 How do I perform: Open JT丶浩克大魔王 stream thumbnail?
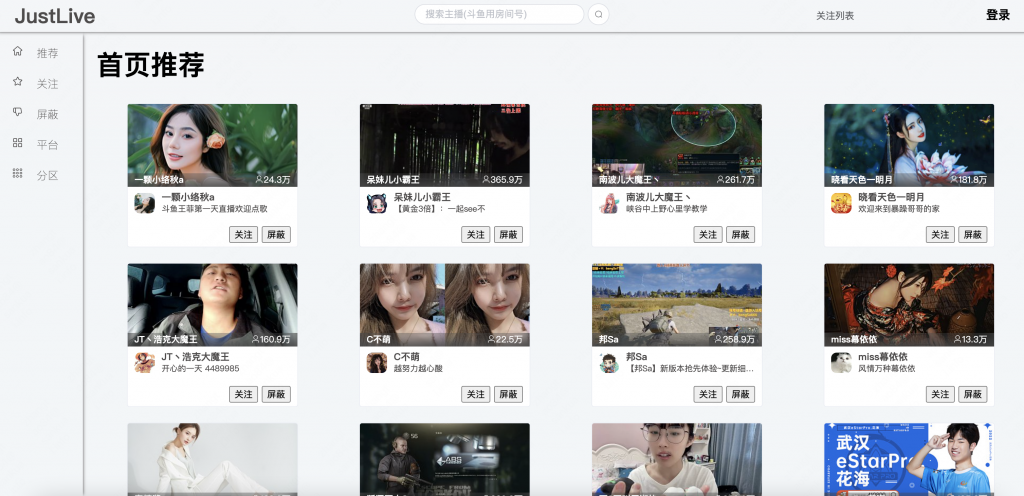(212, 305)
